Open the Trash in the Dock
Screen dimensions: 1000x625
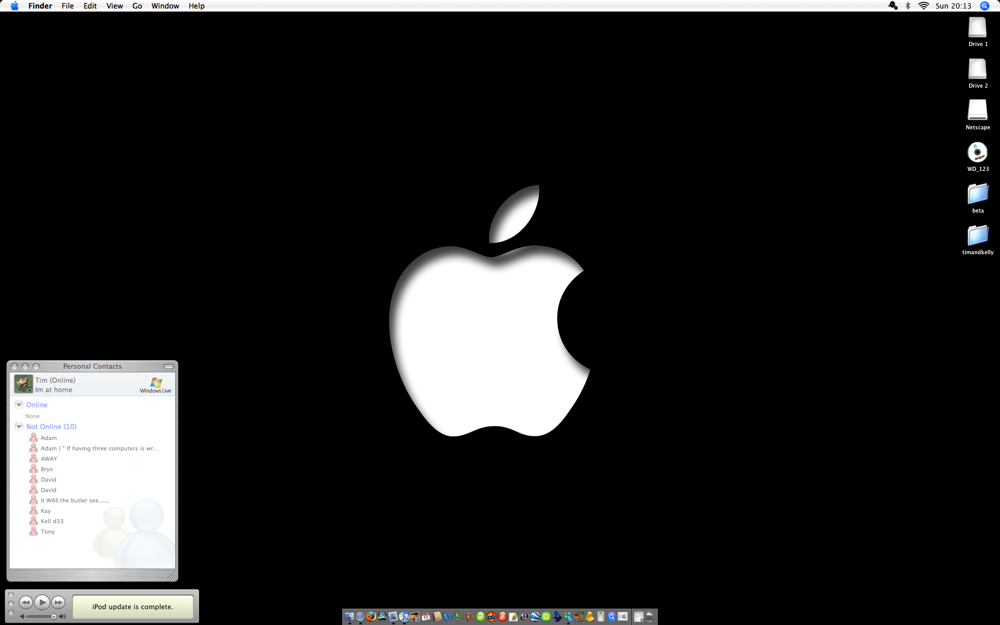coord(649,616)
